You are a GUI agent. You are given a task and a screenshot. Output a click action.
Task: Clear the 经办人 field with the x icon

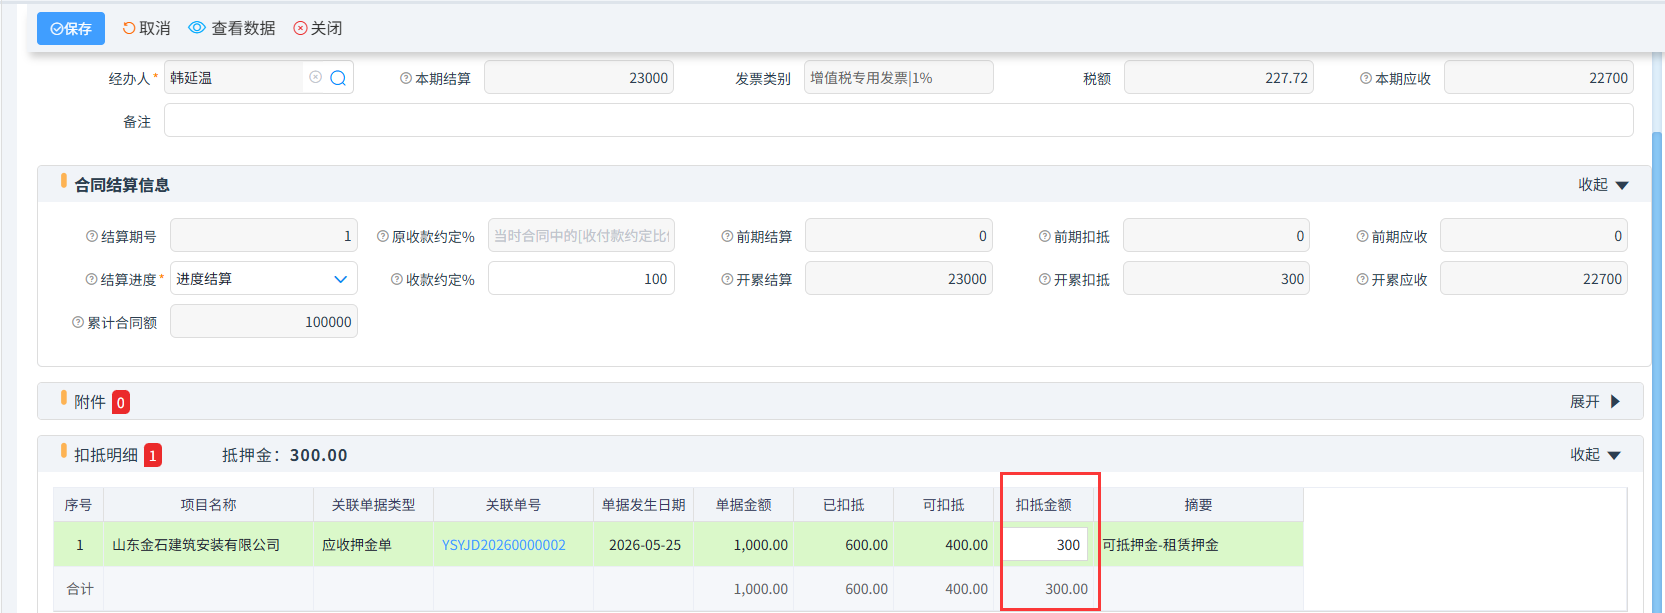pyautogui.click(x=316, y=77)
